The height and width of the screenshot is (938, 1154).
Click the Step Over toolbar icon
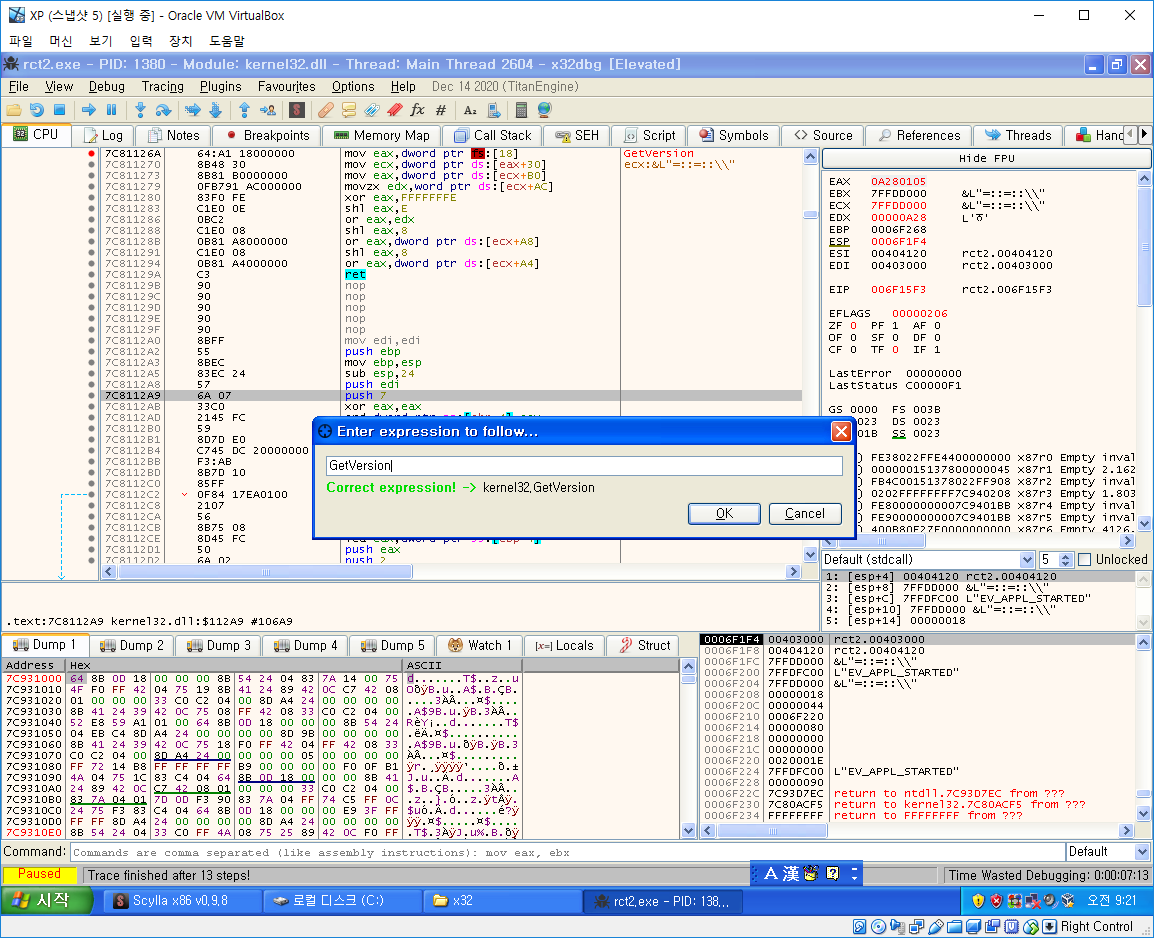pyautogui.click(x=163, y=110)
